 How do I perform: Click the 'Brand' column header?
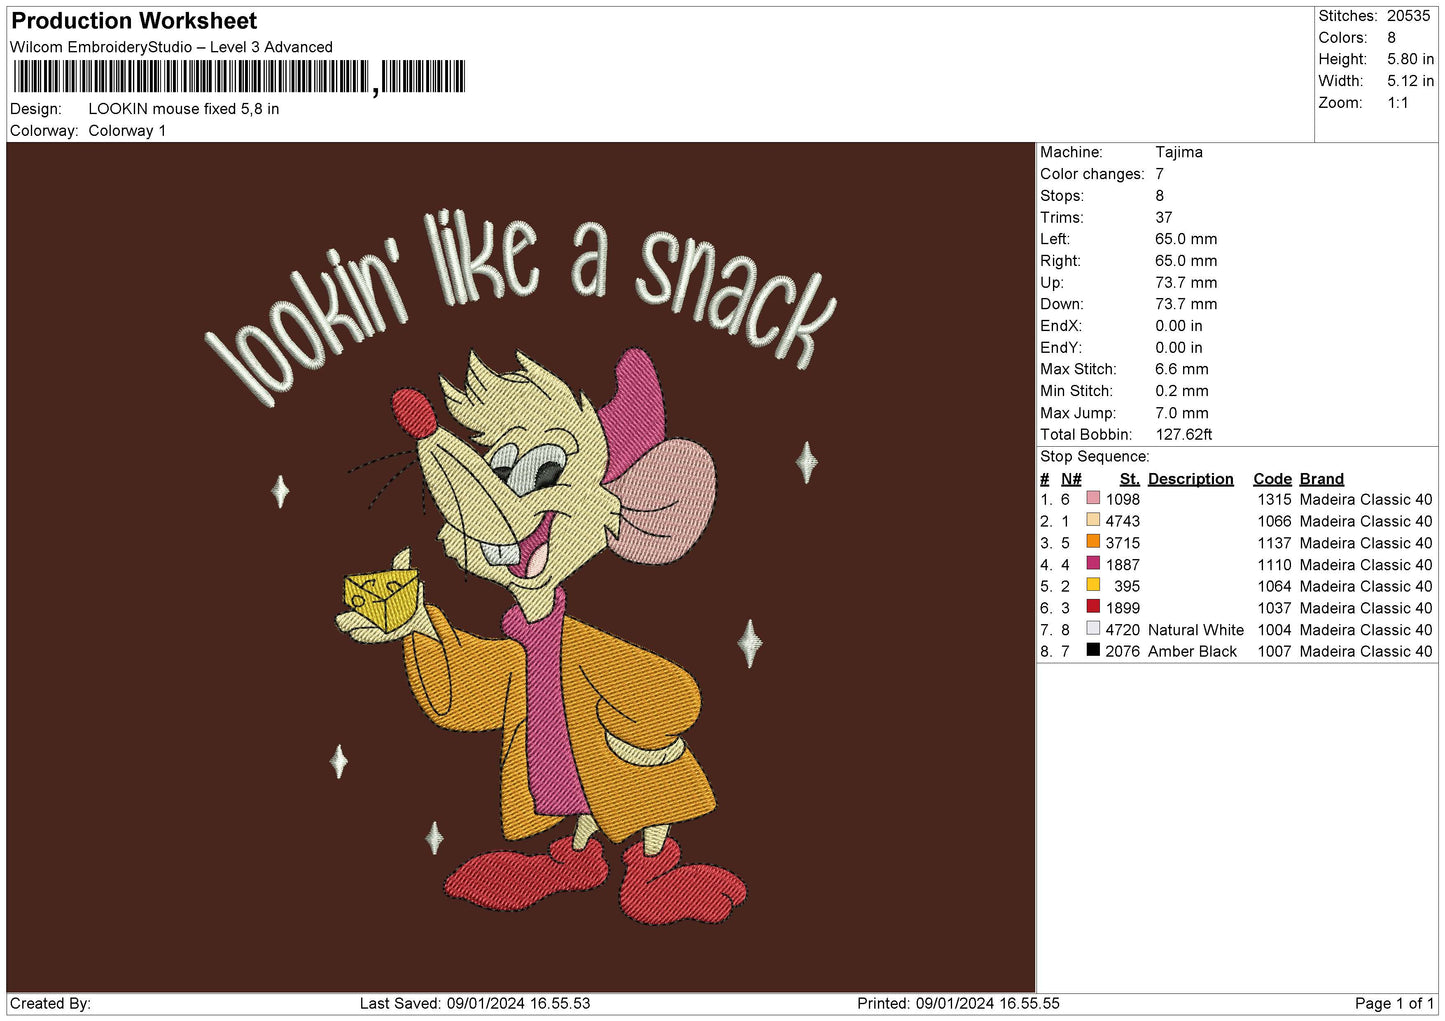tap(1322, 479)
